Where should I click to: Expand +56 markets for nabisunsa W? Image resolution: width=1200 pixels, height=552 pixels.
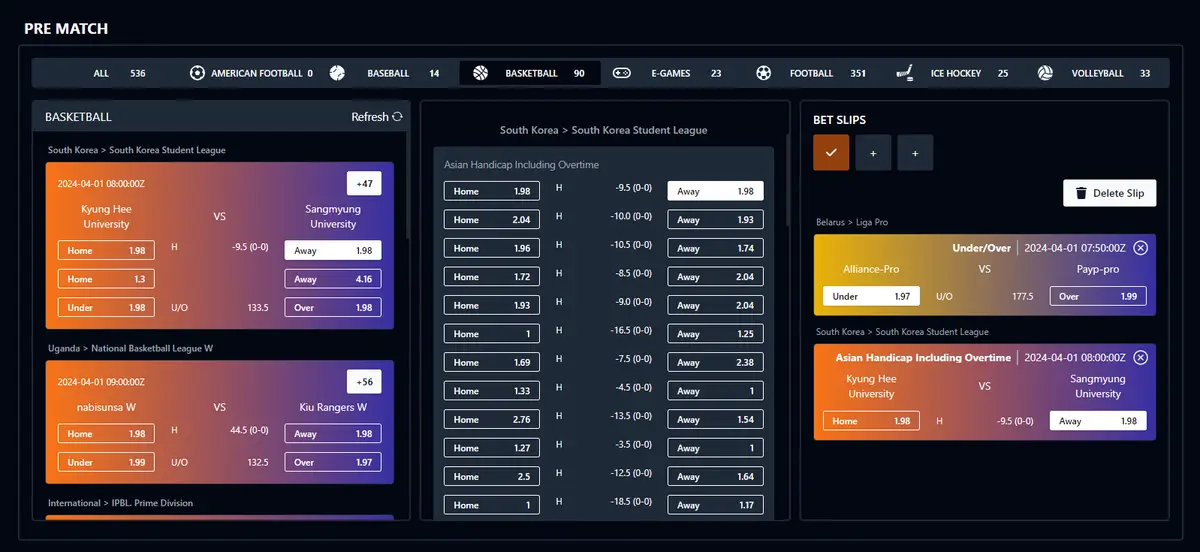tap(364, 381)
